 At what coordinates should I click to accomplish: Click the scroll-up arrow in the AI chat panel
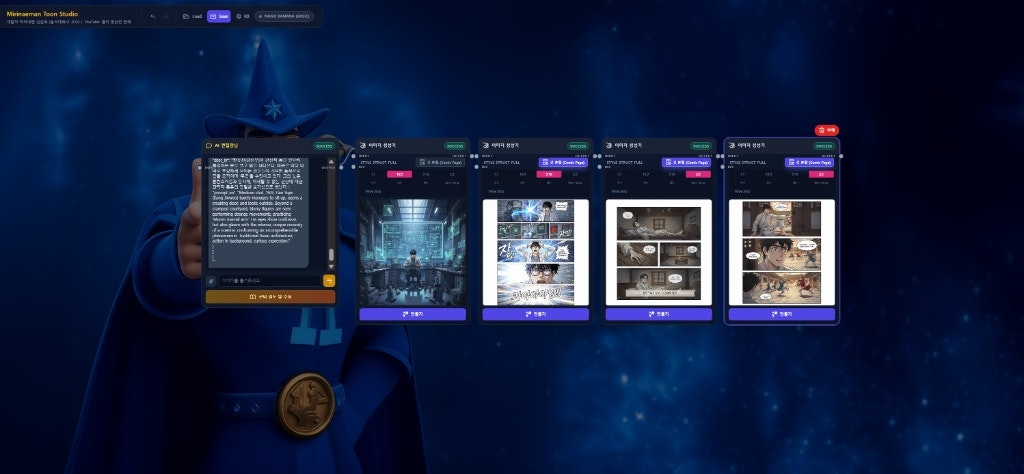[331, 162]
